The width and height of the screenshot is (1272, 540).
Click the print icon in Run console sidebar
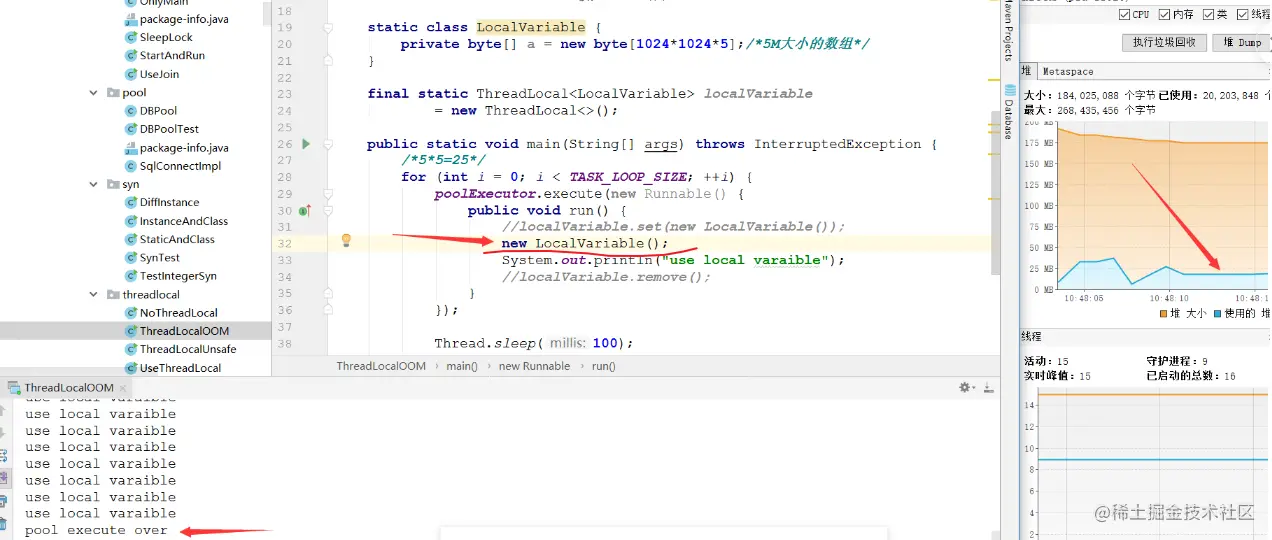4,501
